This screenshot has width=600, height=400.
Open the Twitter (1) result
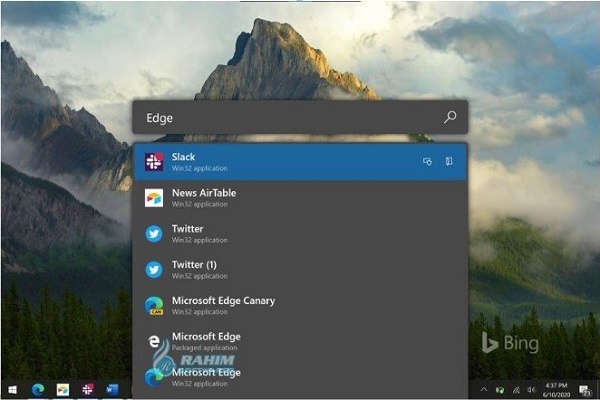click(x=300, y=269)
